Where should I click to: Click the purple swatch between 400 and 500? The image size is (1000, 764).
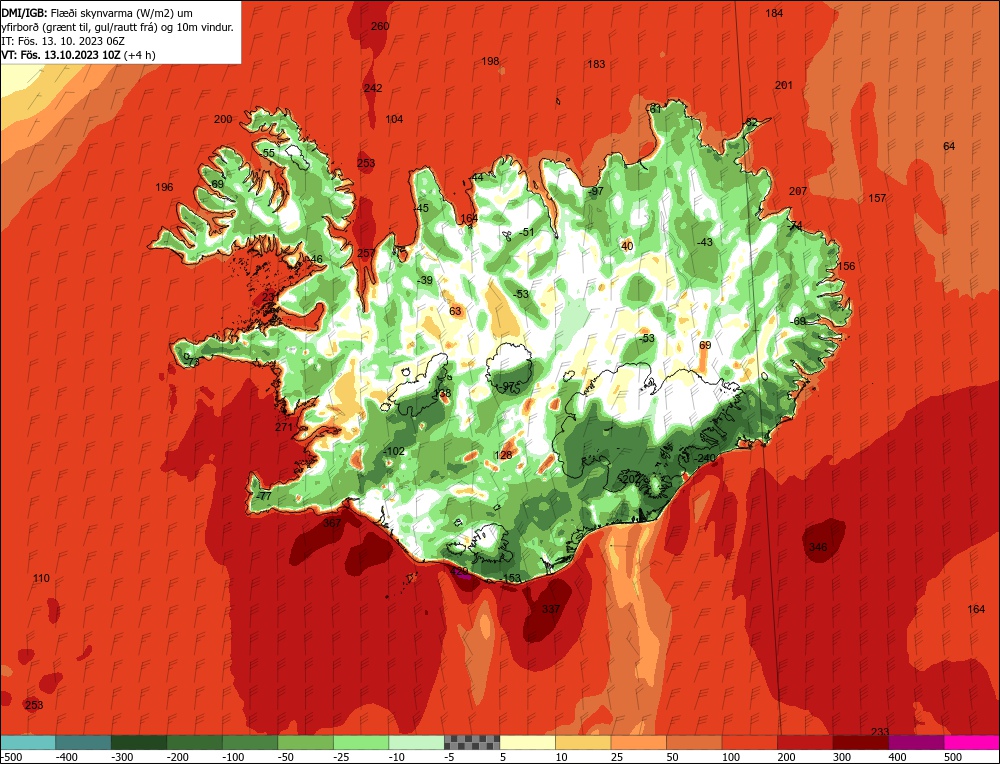pos(916,742)
